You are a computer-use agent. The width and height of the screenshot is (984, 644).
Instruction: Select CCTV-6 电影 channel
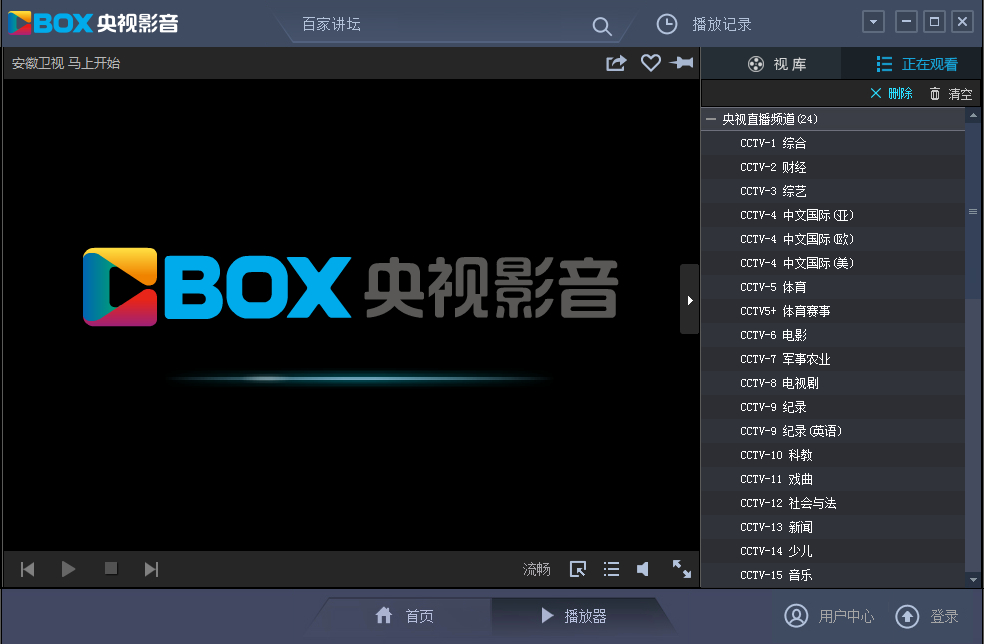(x=833, y=335)
